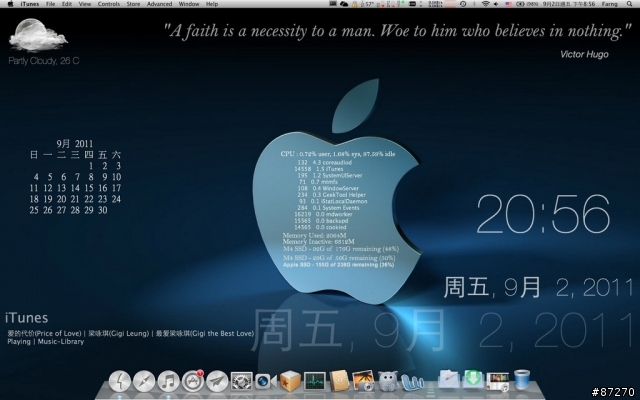640x400 pixels.
Task: Click the '9月 2011' calendar heading
Action: [x=75, y=144]
